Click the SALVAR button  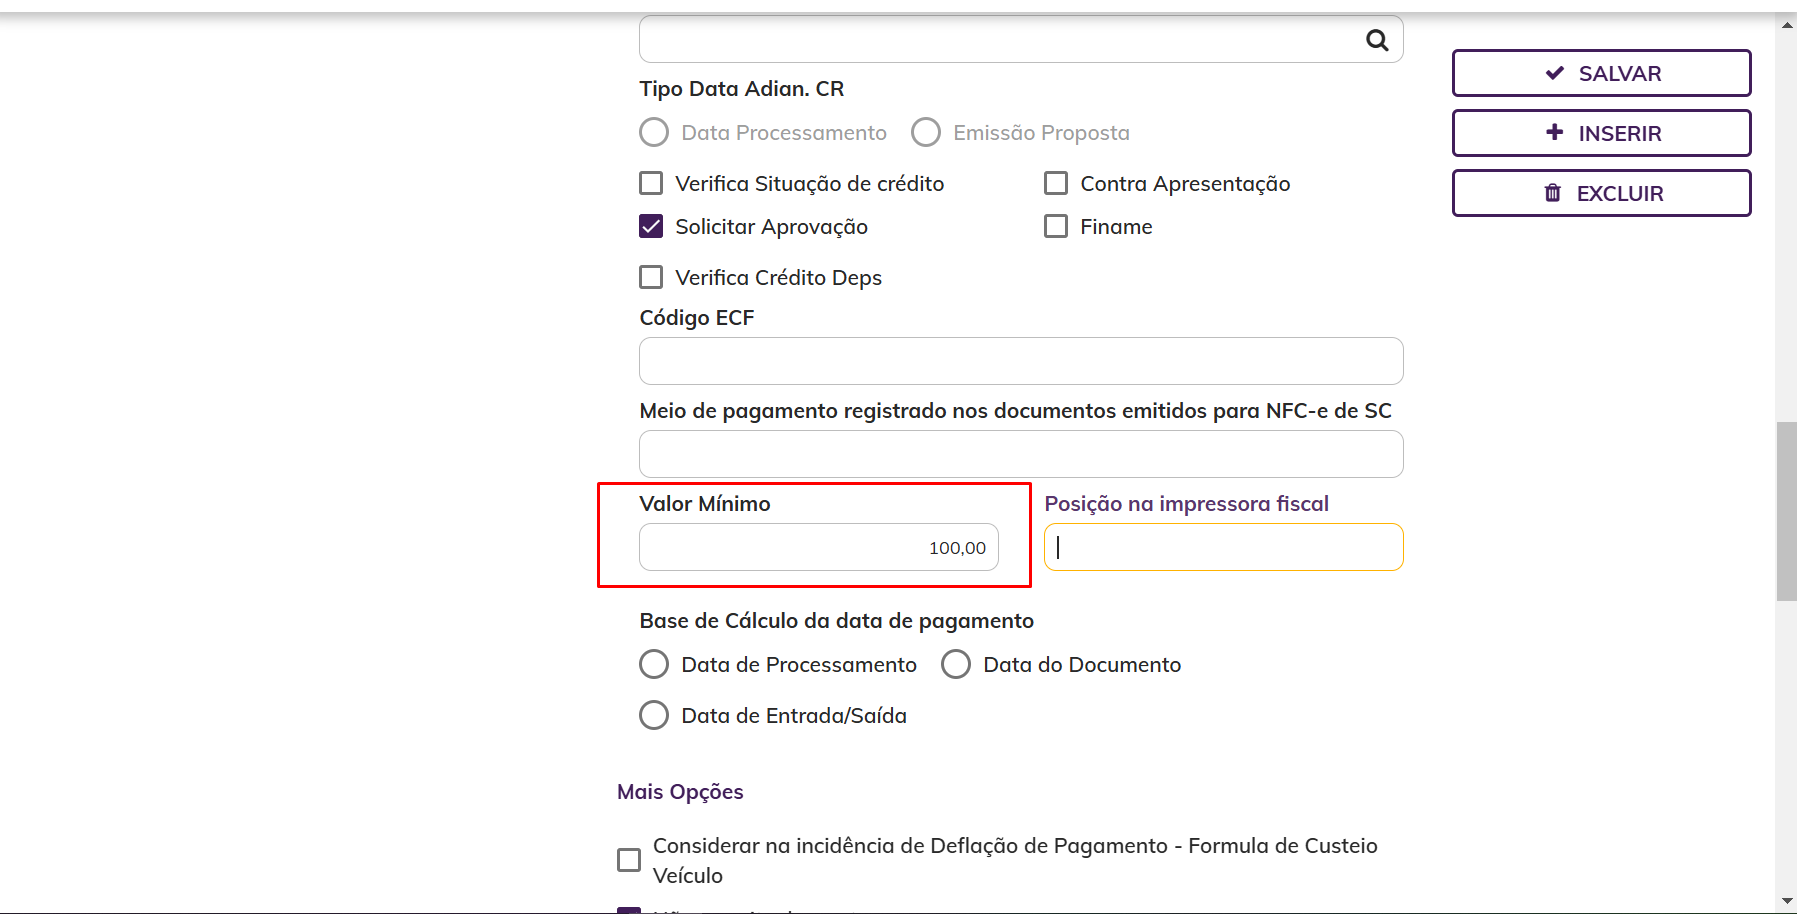(1601, 73)
